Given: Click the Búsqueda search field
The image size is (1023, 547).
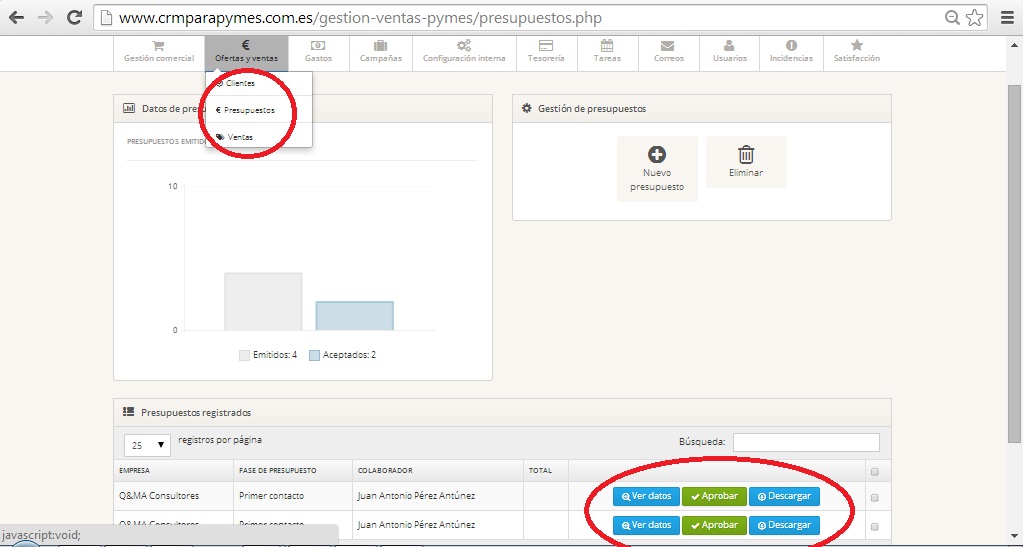Looking at the screenshot, I should pyautogui.click(x=805, y=442).
